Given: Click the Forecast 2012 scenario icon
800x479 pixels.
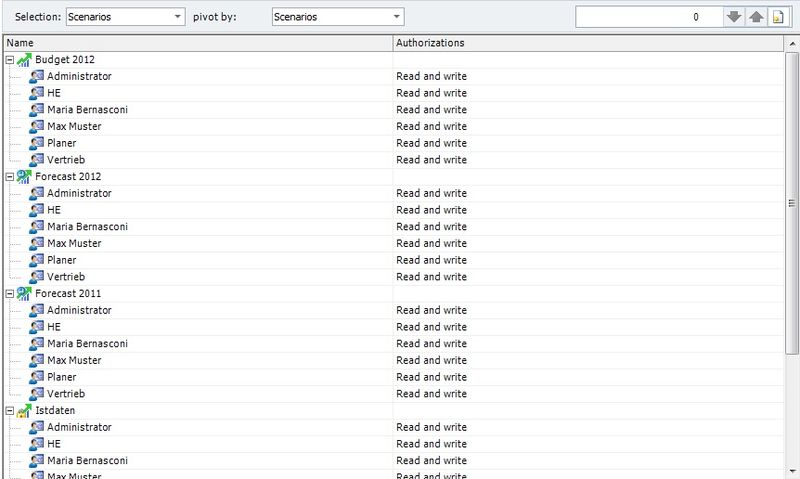Looking at the screenshot, I should click(23, 177).
